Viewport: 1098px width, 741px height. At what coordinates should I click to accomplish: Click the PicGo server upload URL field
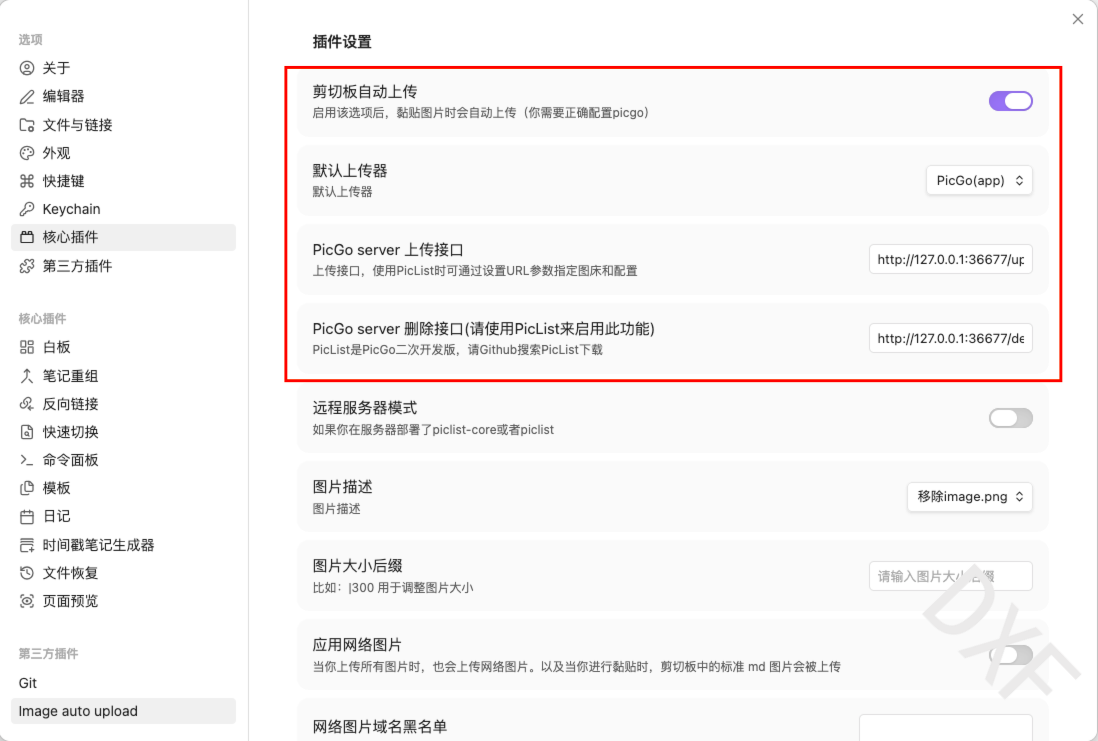[950, 258]
